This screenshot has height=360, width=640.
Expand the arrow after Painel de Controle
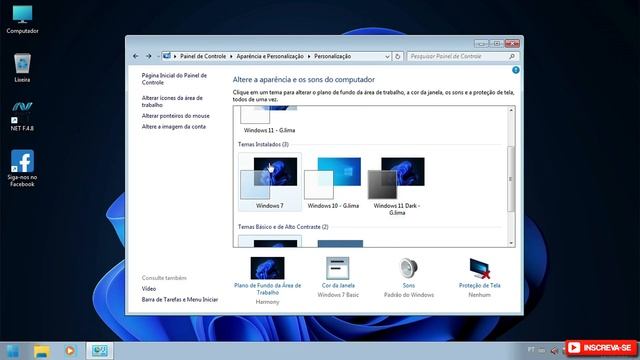coord(231,56)
